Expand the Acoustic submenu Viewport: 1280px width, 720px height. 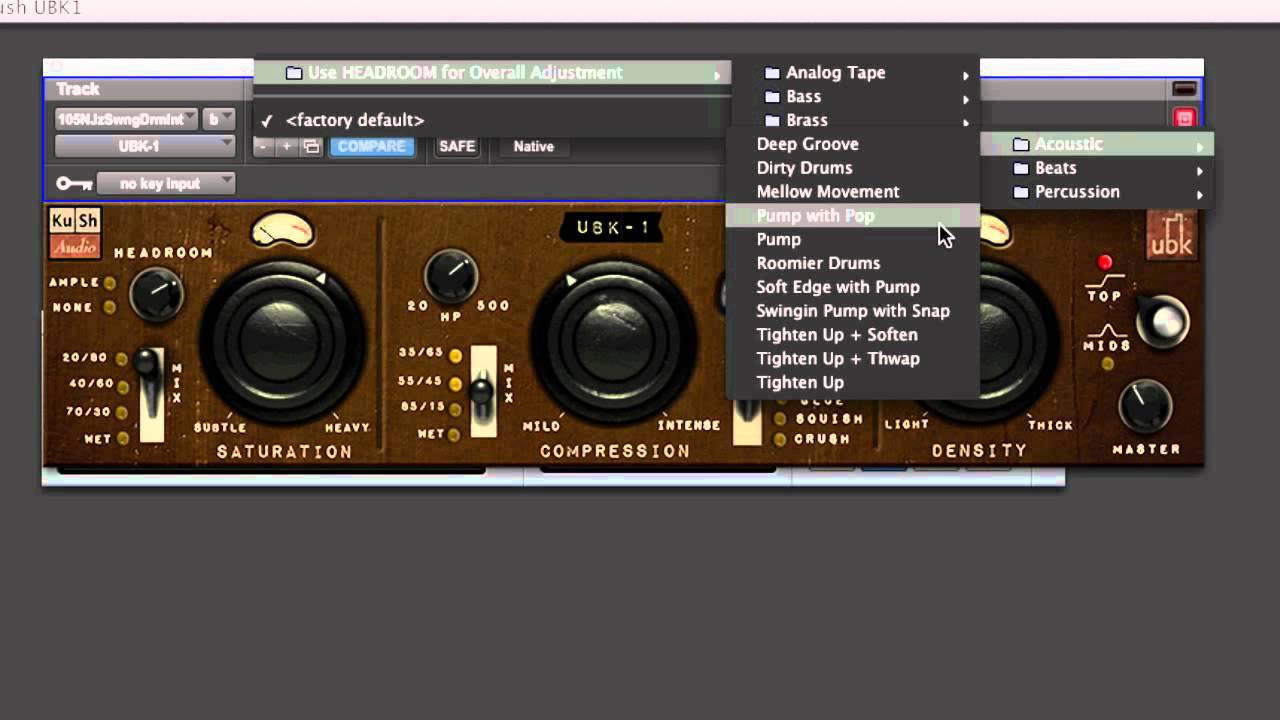point(1097,144)
